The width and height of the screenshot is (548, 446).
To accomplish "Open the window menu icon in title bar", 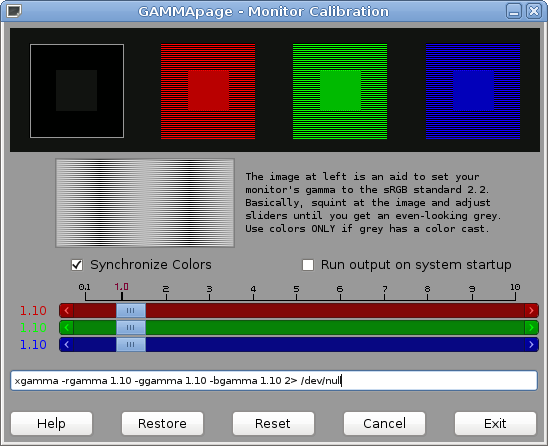I will click(14, 11).
